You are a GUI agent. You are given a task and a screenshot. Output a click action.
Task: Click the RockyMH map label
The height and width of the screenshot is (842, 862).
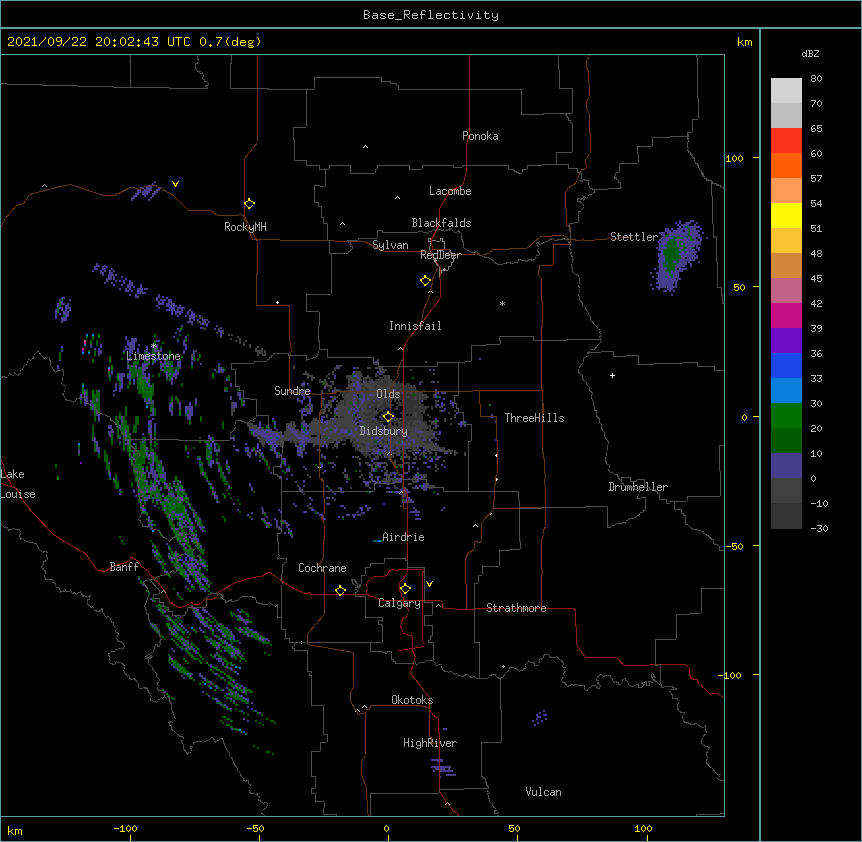245,227
